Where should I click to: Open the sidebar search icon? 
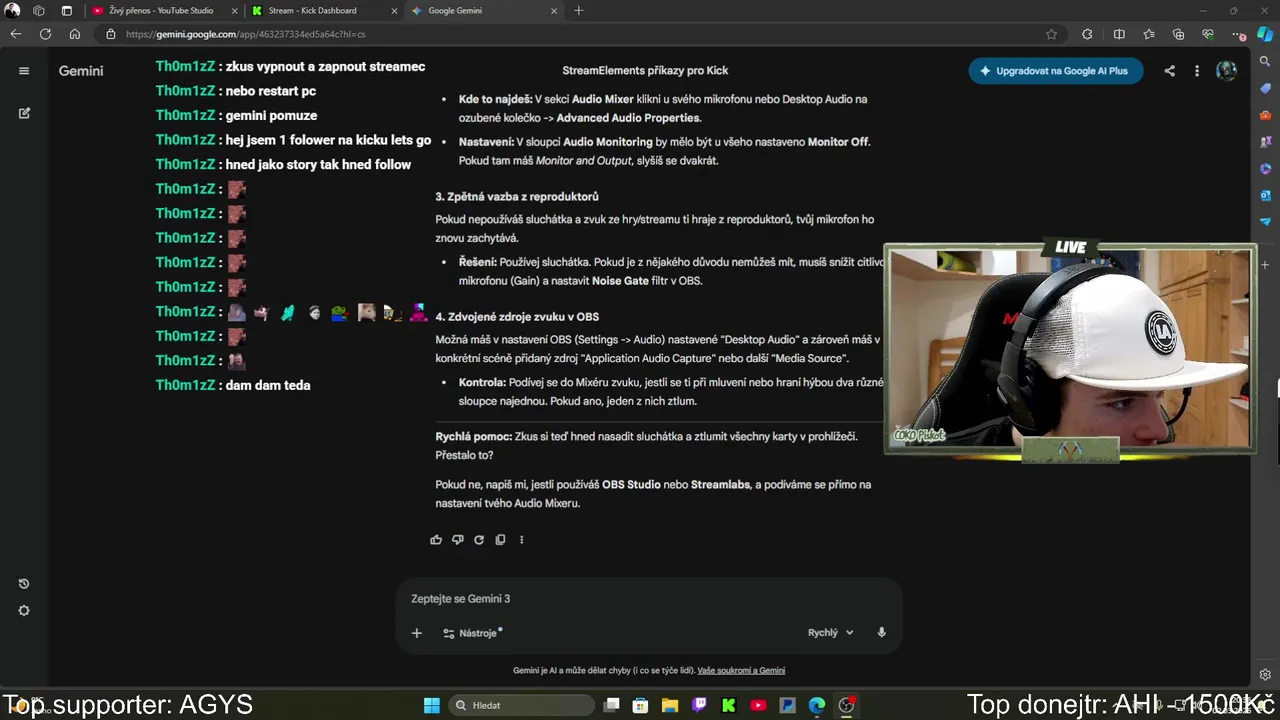pyautogui.click(x=1265, y=62)
